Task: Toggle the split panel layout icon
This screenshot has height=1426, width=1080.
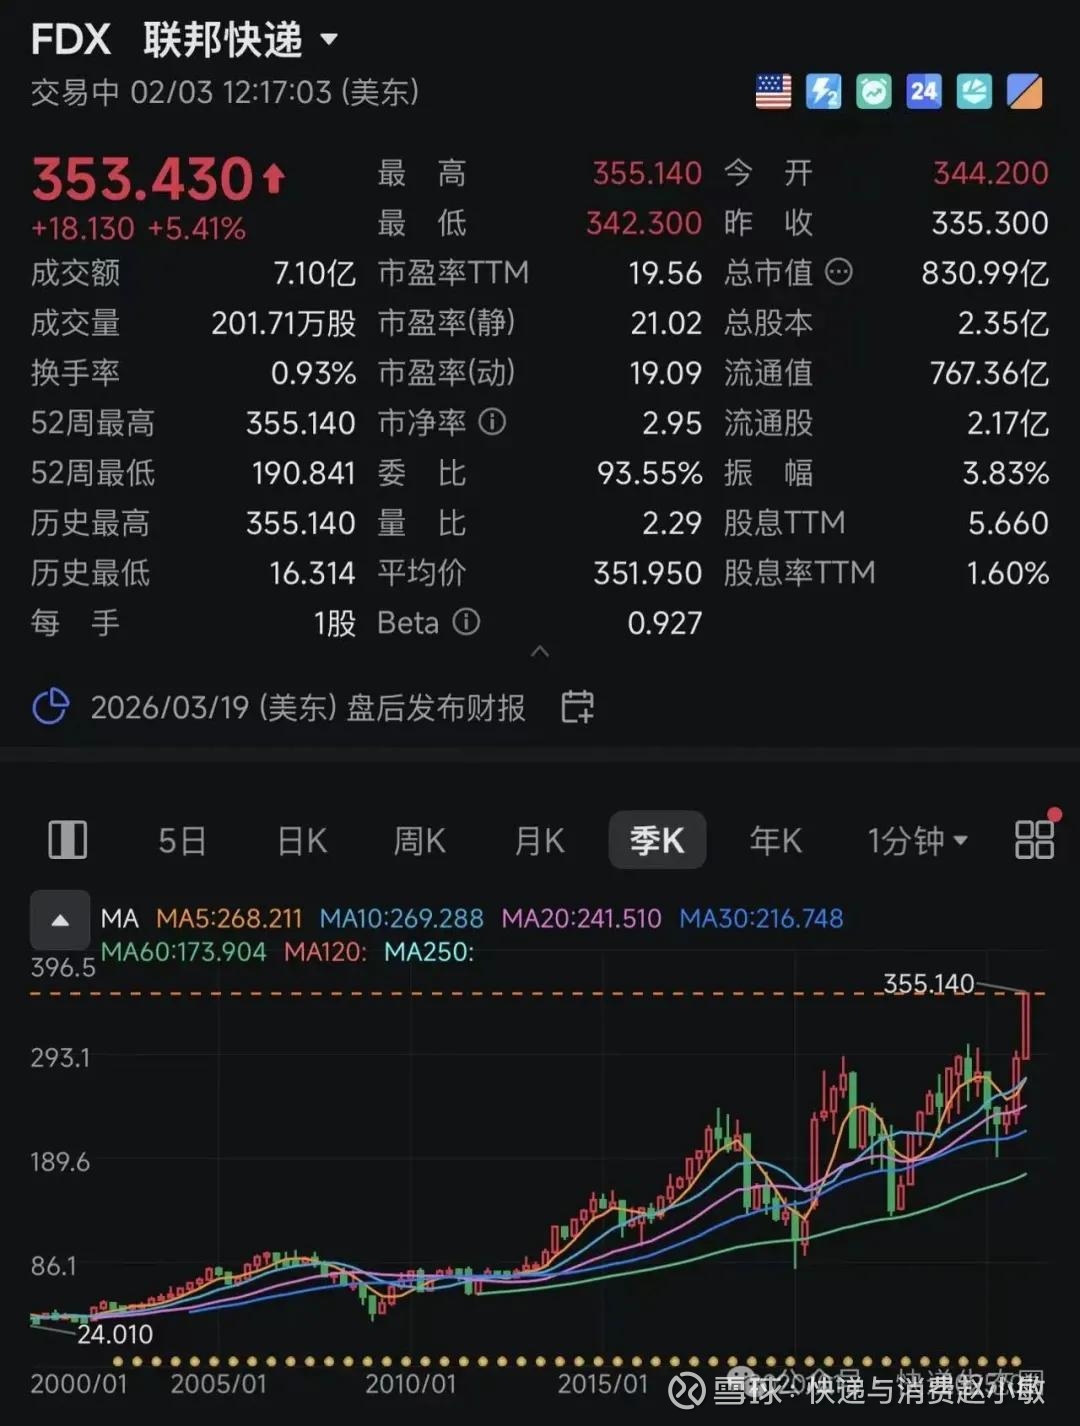Action: [x=68, y=840]
